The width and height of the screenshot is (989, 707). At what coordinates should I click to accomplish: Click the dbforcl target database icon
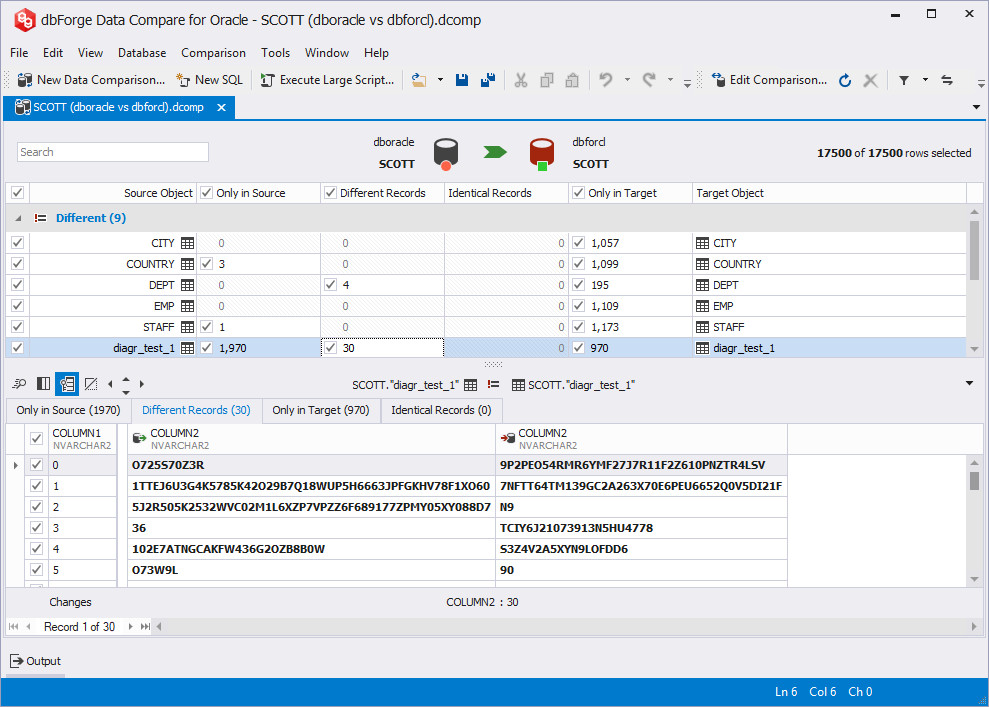point(542,155)
